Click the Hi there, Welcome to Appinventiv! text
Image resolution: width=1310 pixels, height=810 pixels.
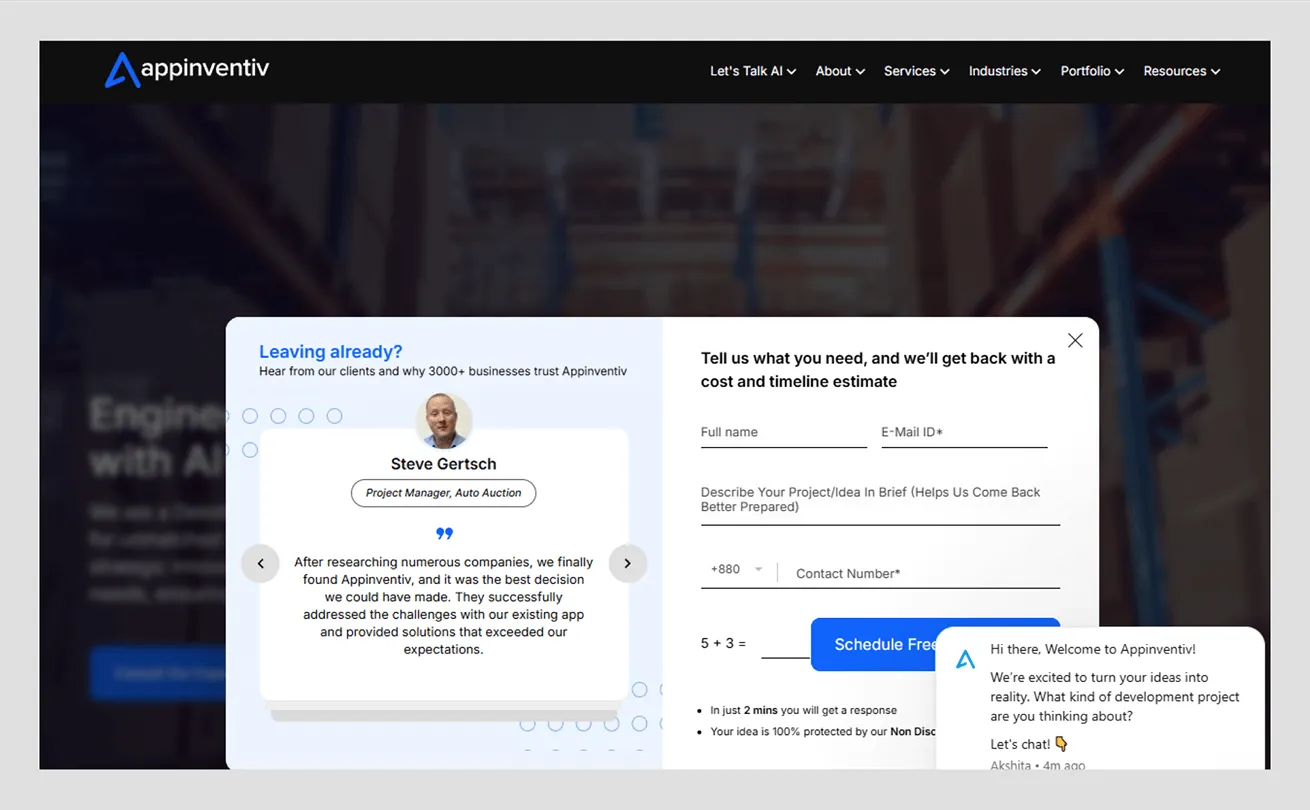pos(1093,649)
